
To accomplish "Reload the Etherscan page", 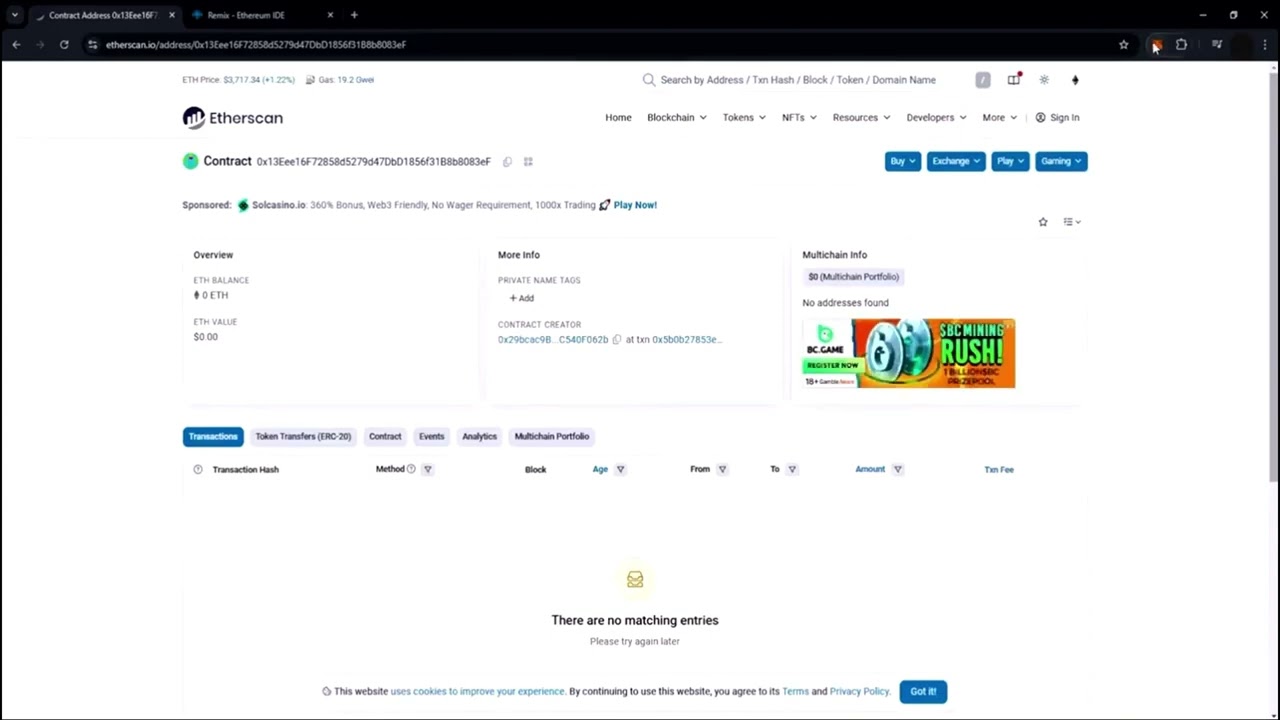I will [64, 45].
